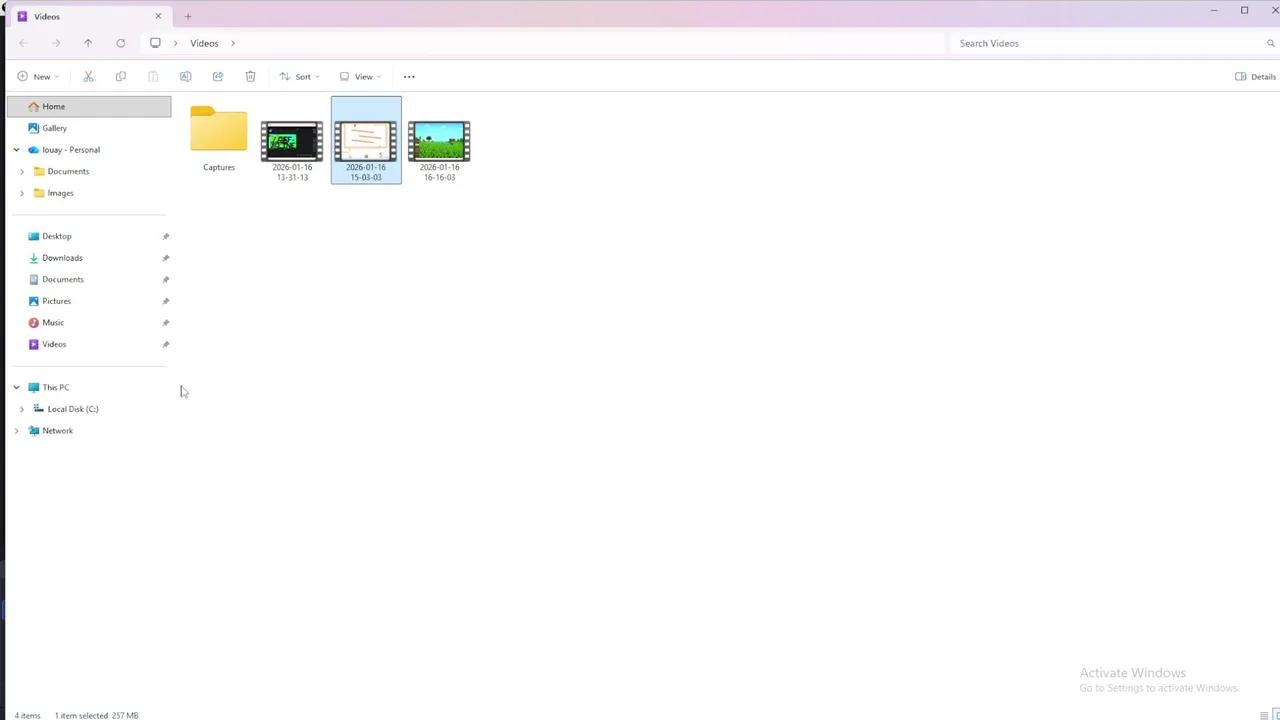Viewport: 1280px width, 720px height.
Task: Go back with the left arrow
Action: [x=23, y=43]
